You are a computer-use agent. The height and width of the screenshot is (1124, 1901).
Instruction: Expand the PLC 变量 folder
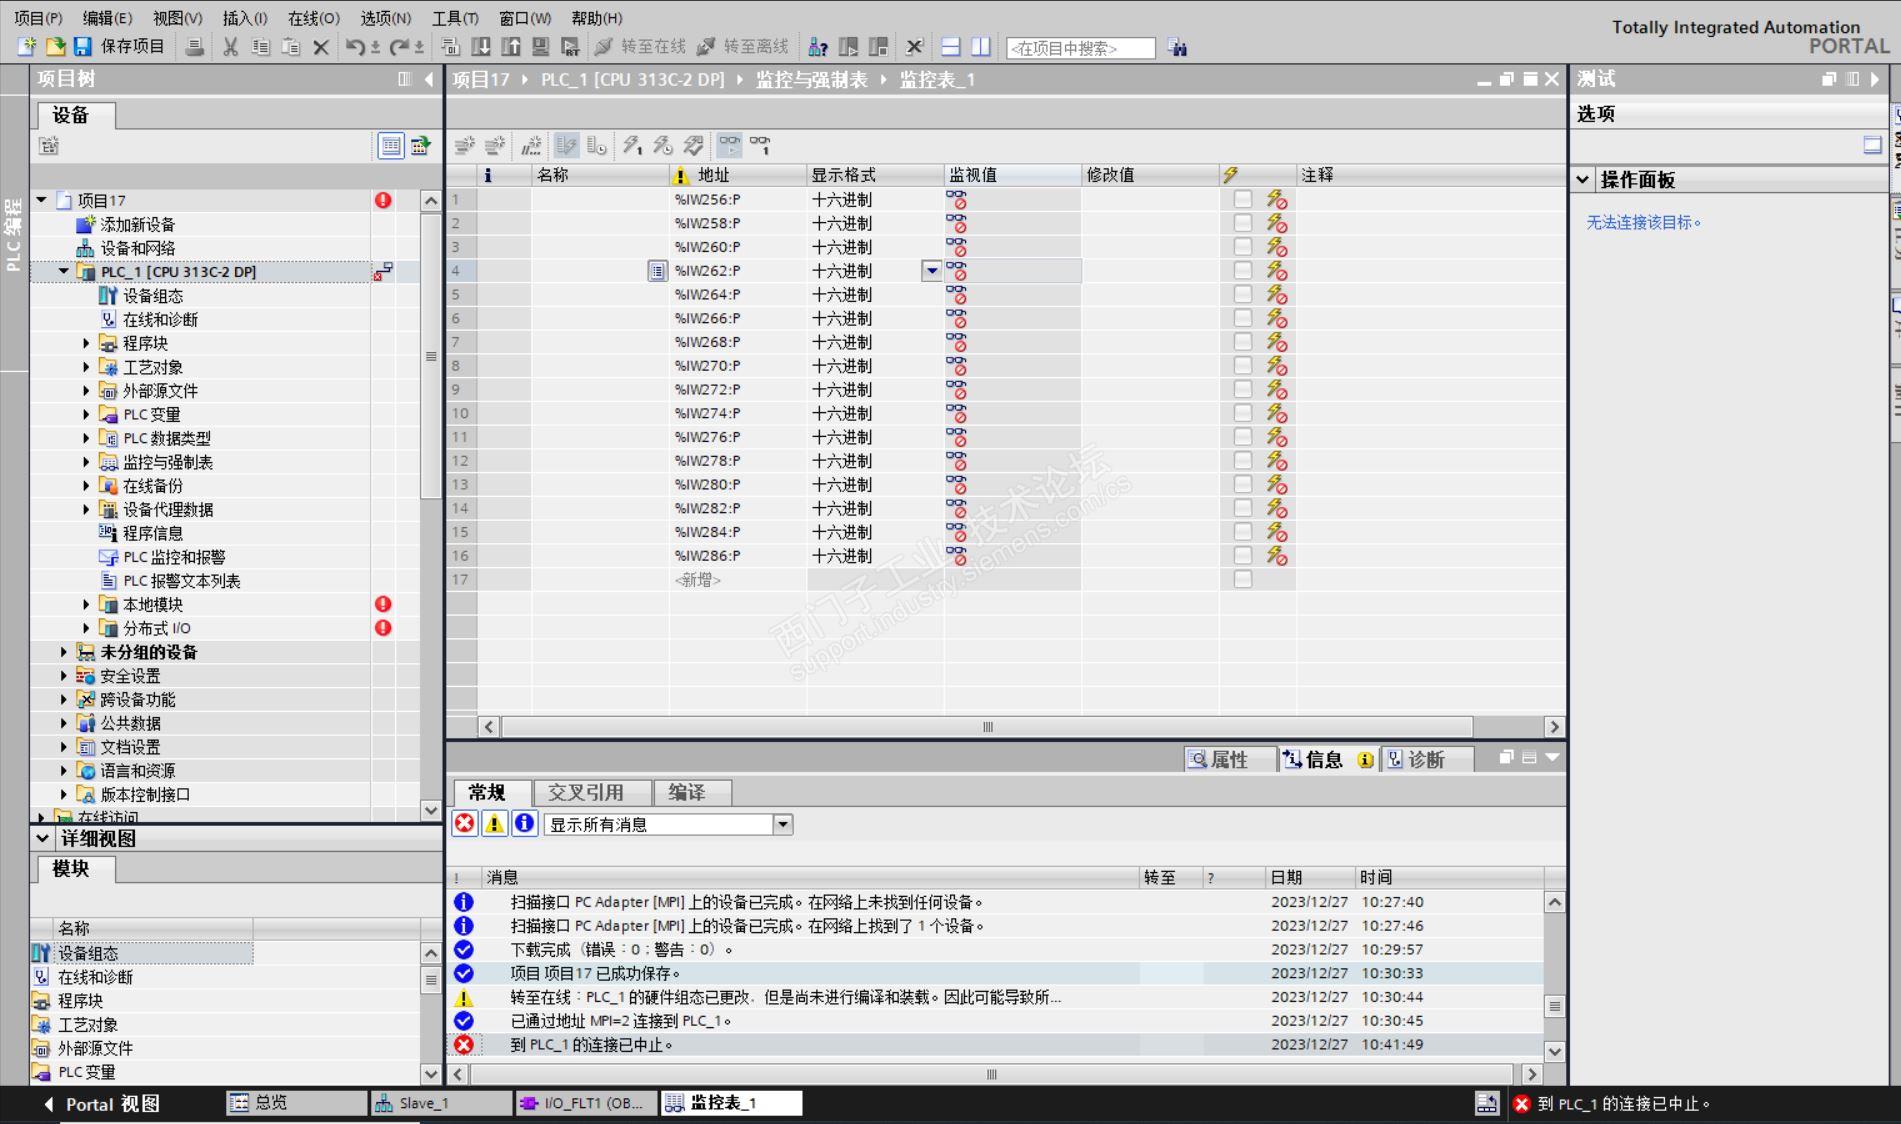(86, 414)
